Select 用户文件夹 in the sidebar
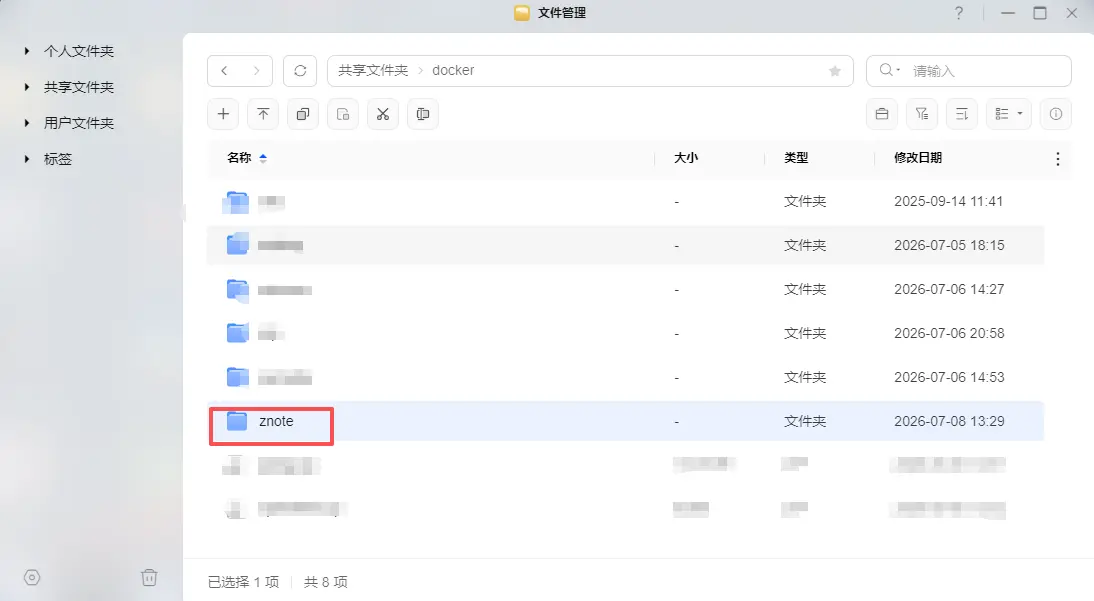1094x601 pixels. 79,123
